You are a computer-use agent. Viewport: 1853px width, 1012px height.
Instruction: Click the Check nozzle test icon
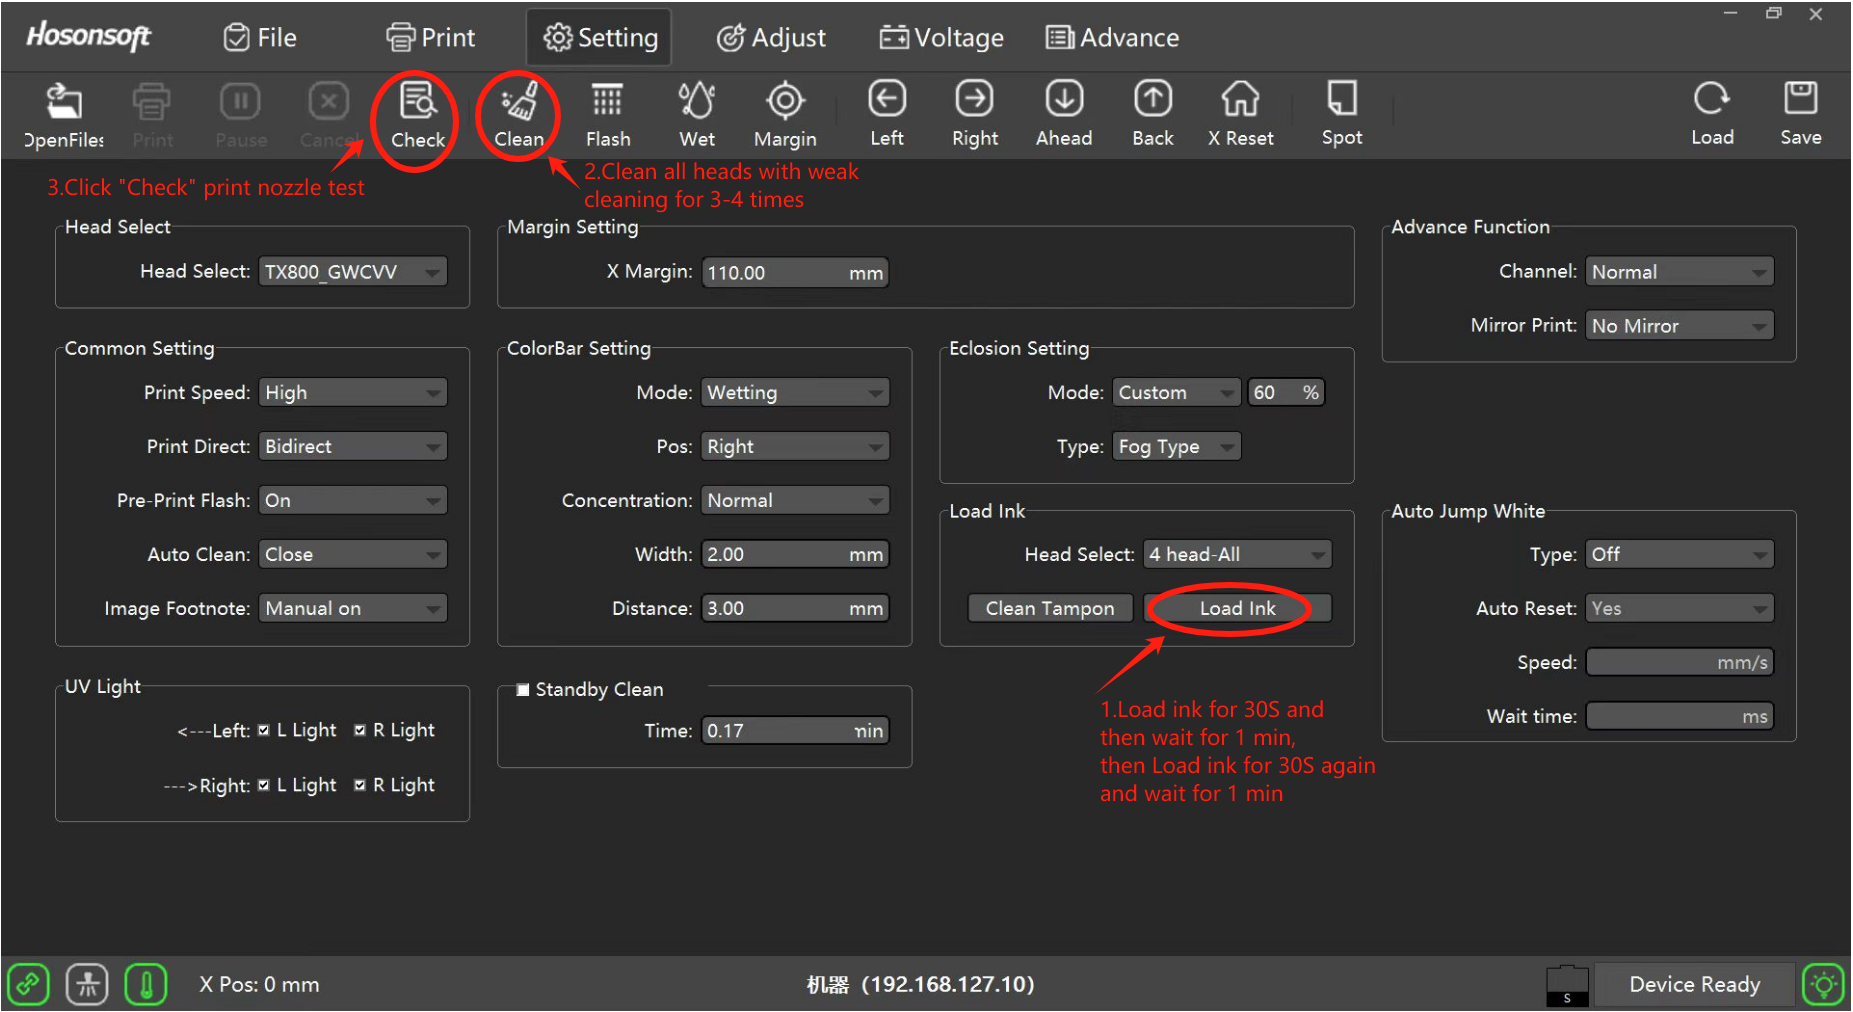pos(417,102)
